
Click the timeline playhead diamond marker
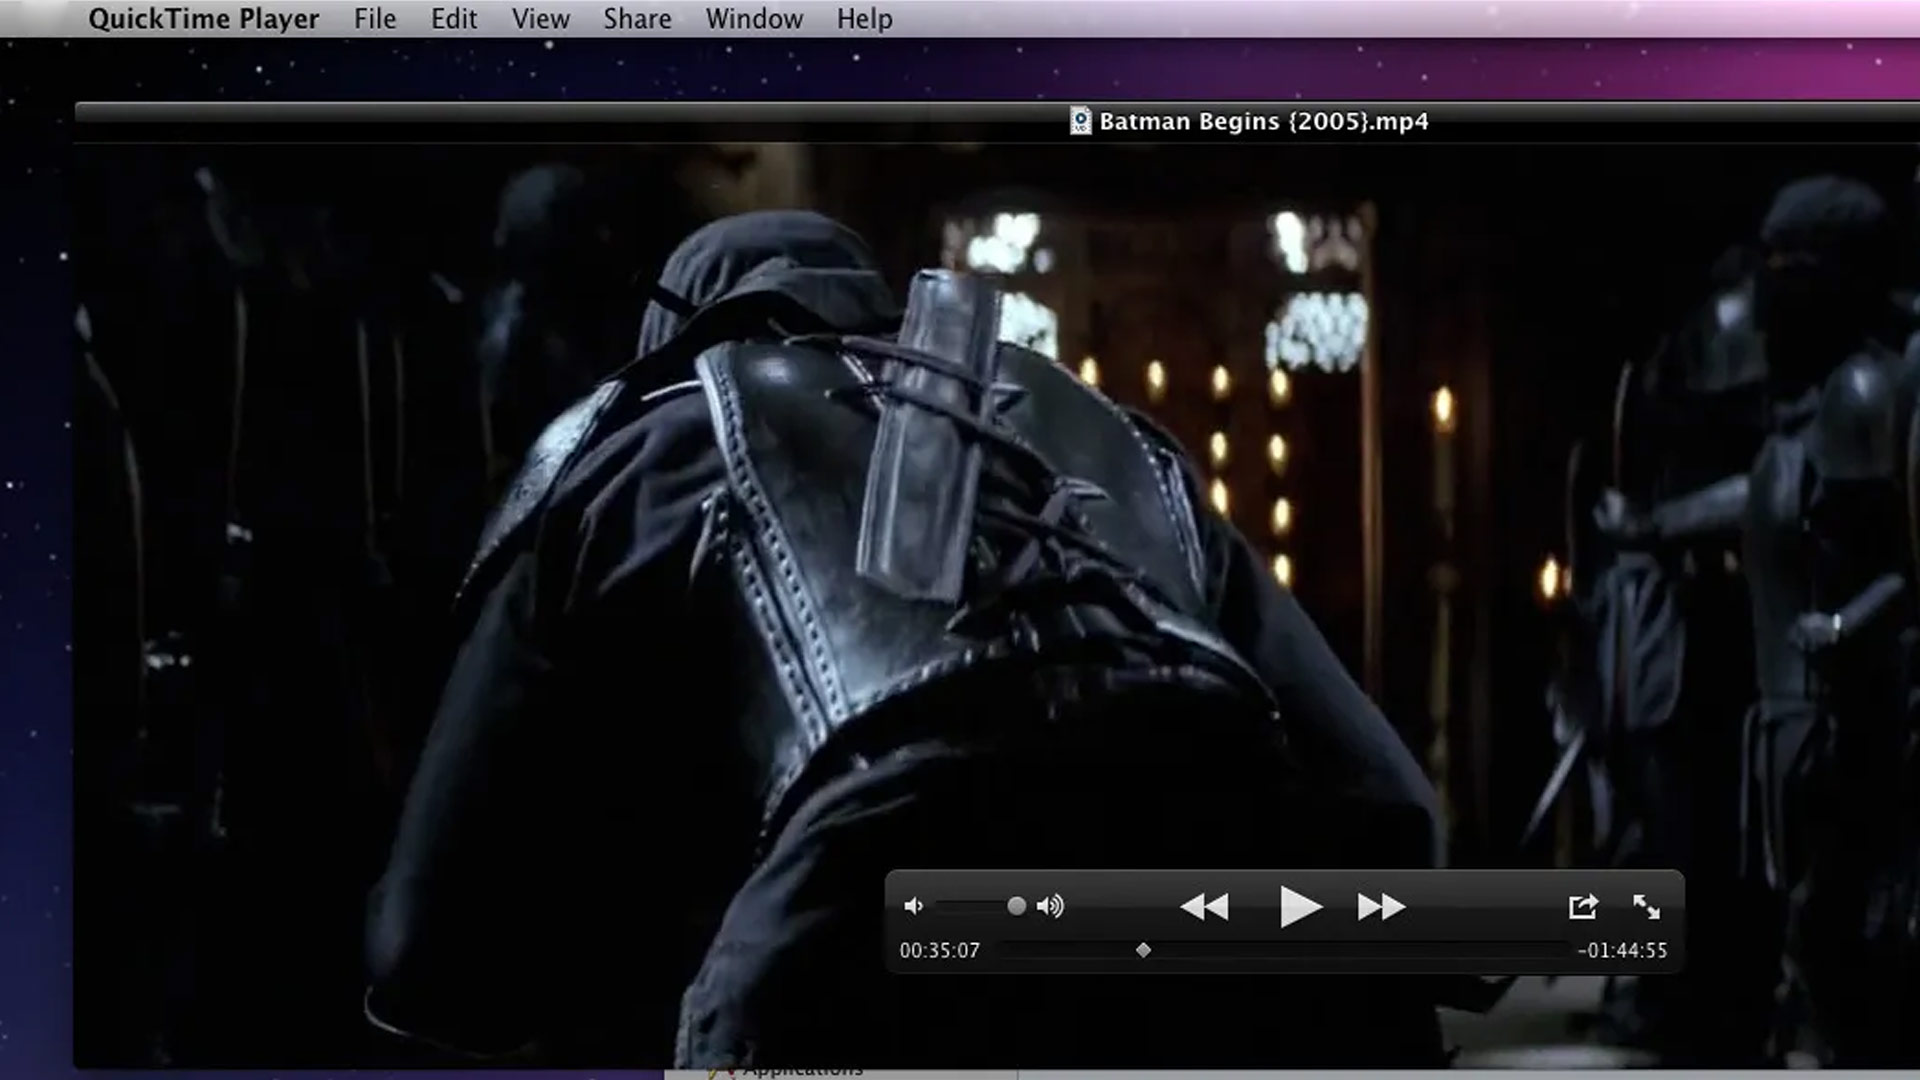(x=1143, y=950)
